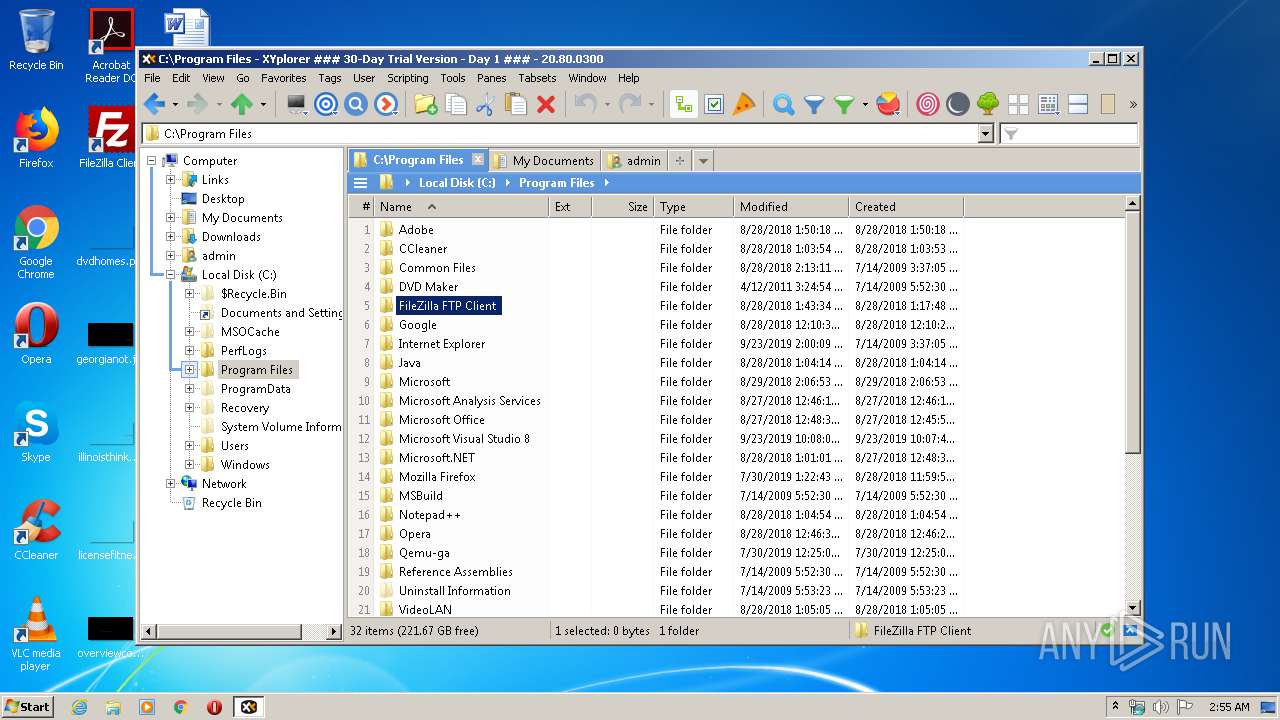
Task: Click the breadcrumb hamburger menu button
Action: tap(360, 183)
